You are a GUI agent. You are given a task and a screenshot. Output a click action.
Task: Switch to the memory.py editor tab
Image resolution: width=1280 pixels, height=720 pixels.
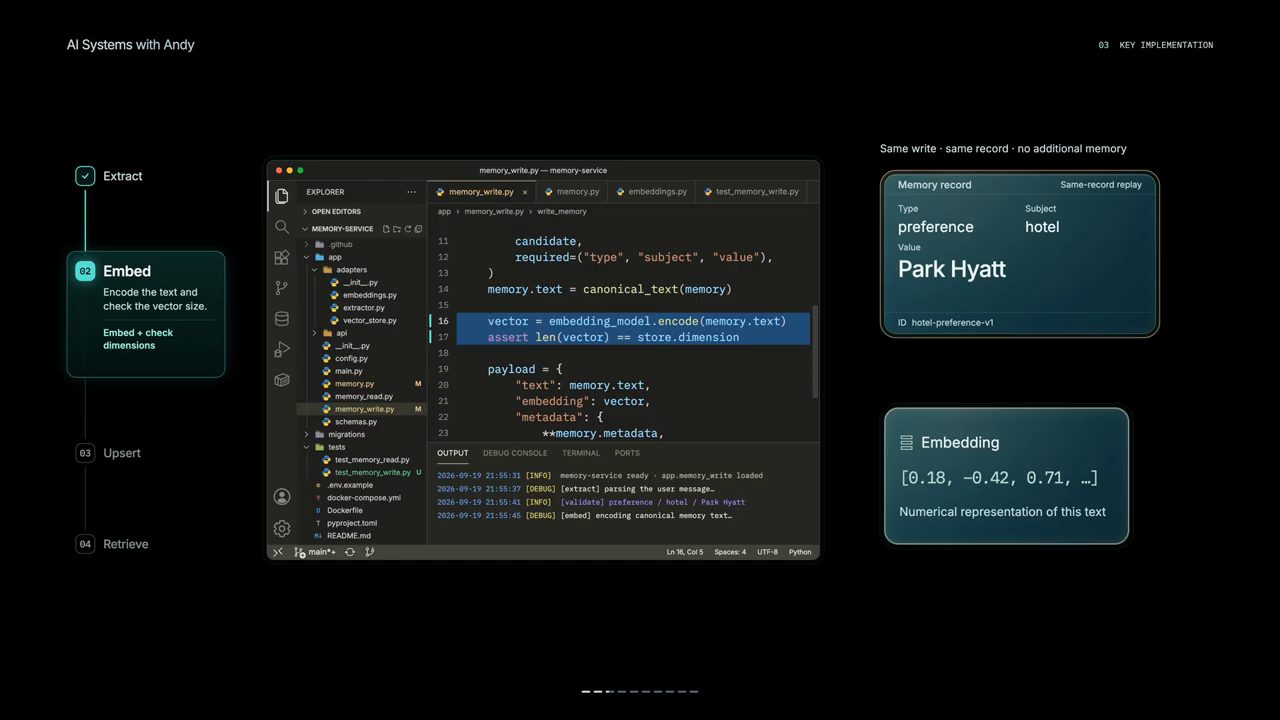pos(572,192)
